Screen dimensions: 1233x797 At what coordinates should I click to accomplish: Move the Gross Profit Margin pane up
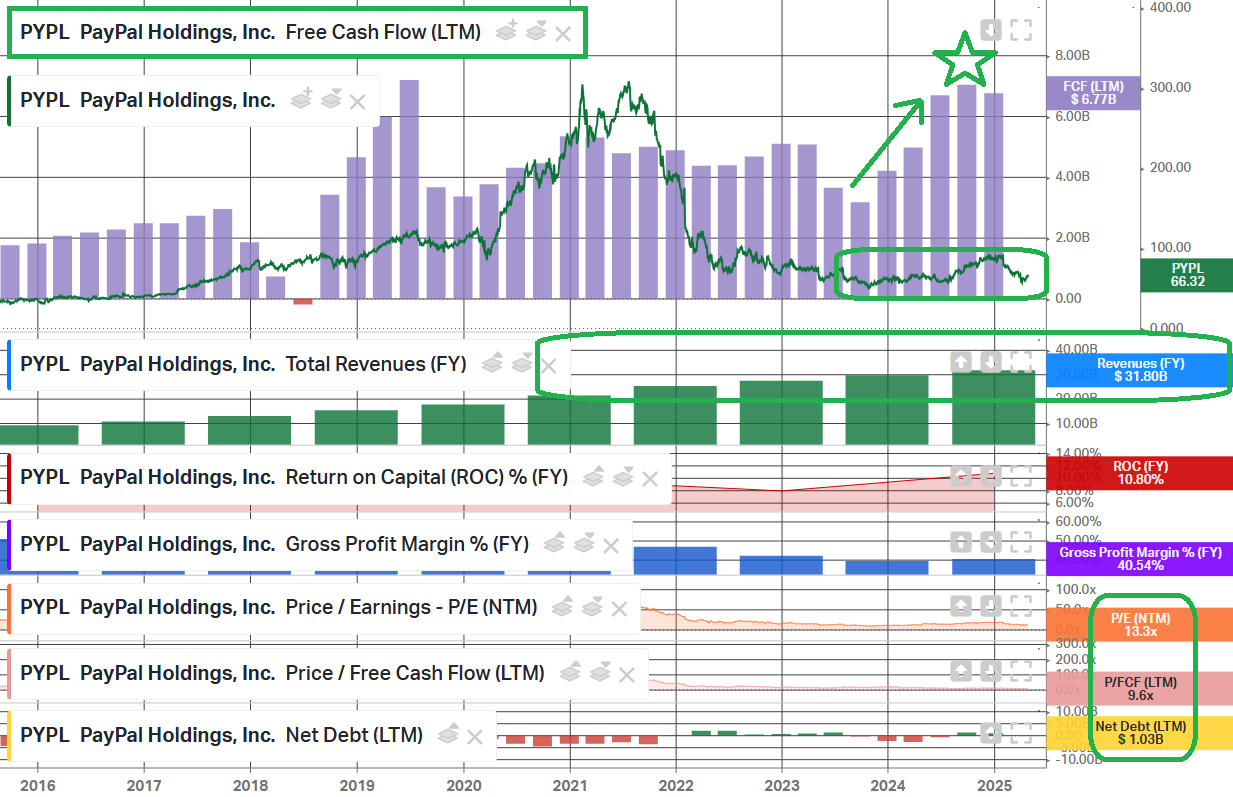(960, 542)
